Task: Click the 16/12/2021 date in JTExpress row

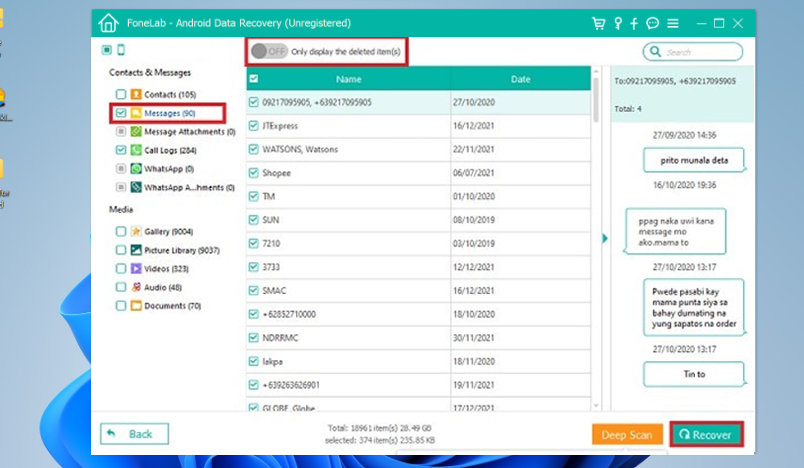Action: tap(473, 126)
